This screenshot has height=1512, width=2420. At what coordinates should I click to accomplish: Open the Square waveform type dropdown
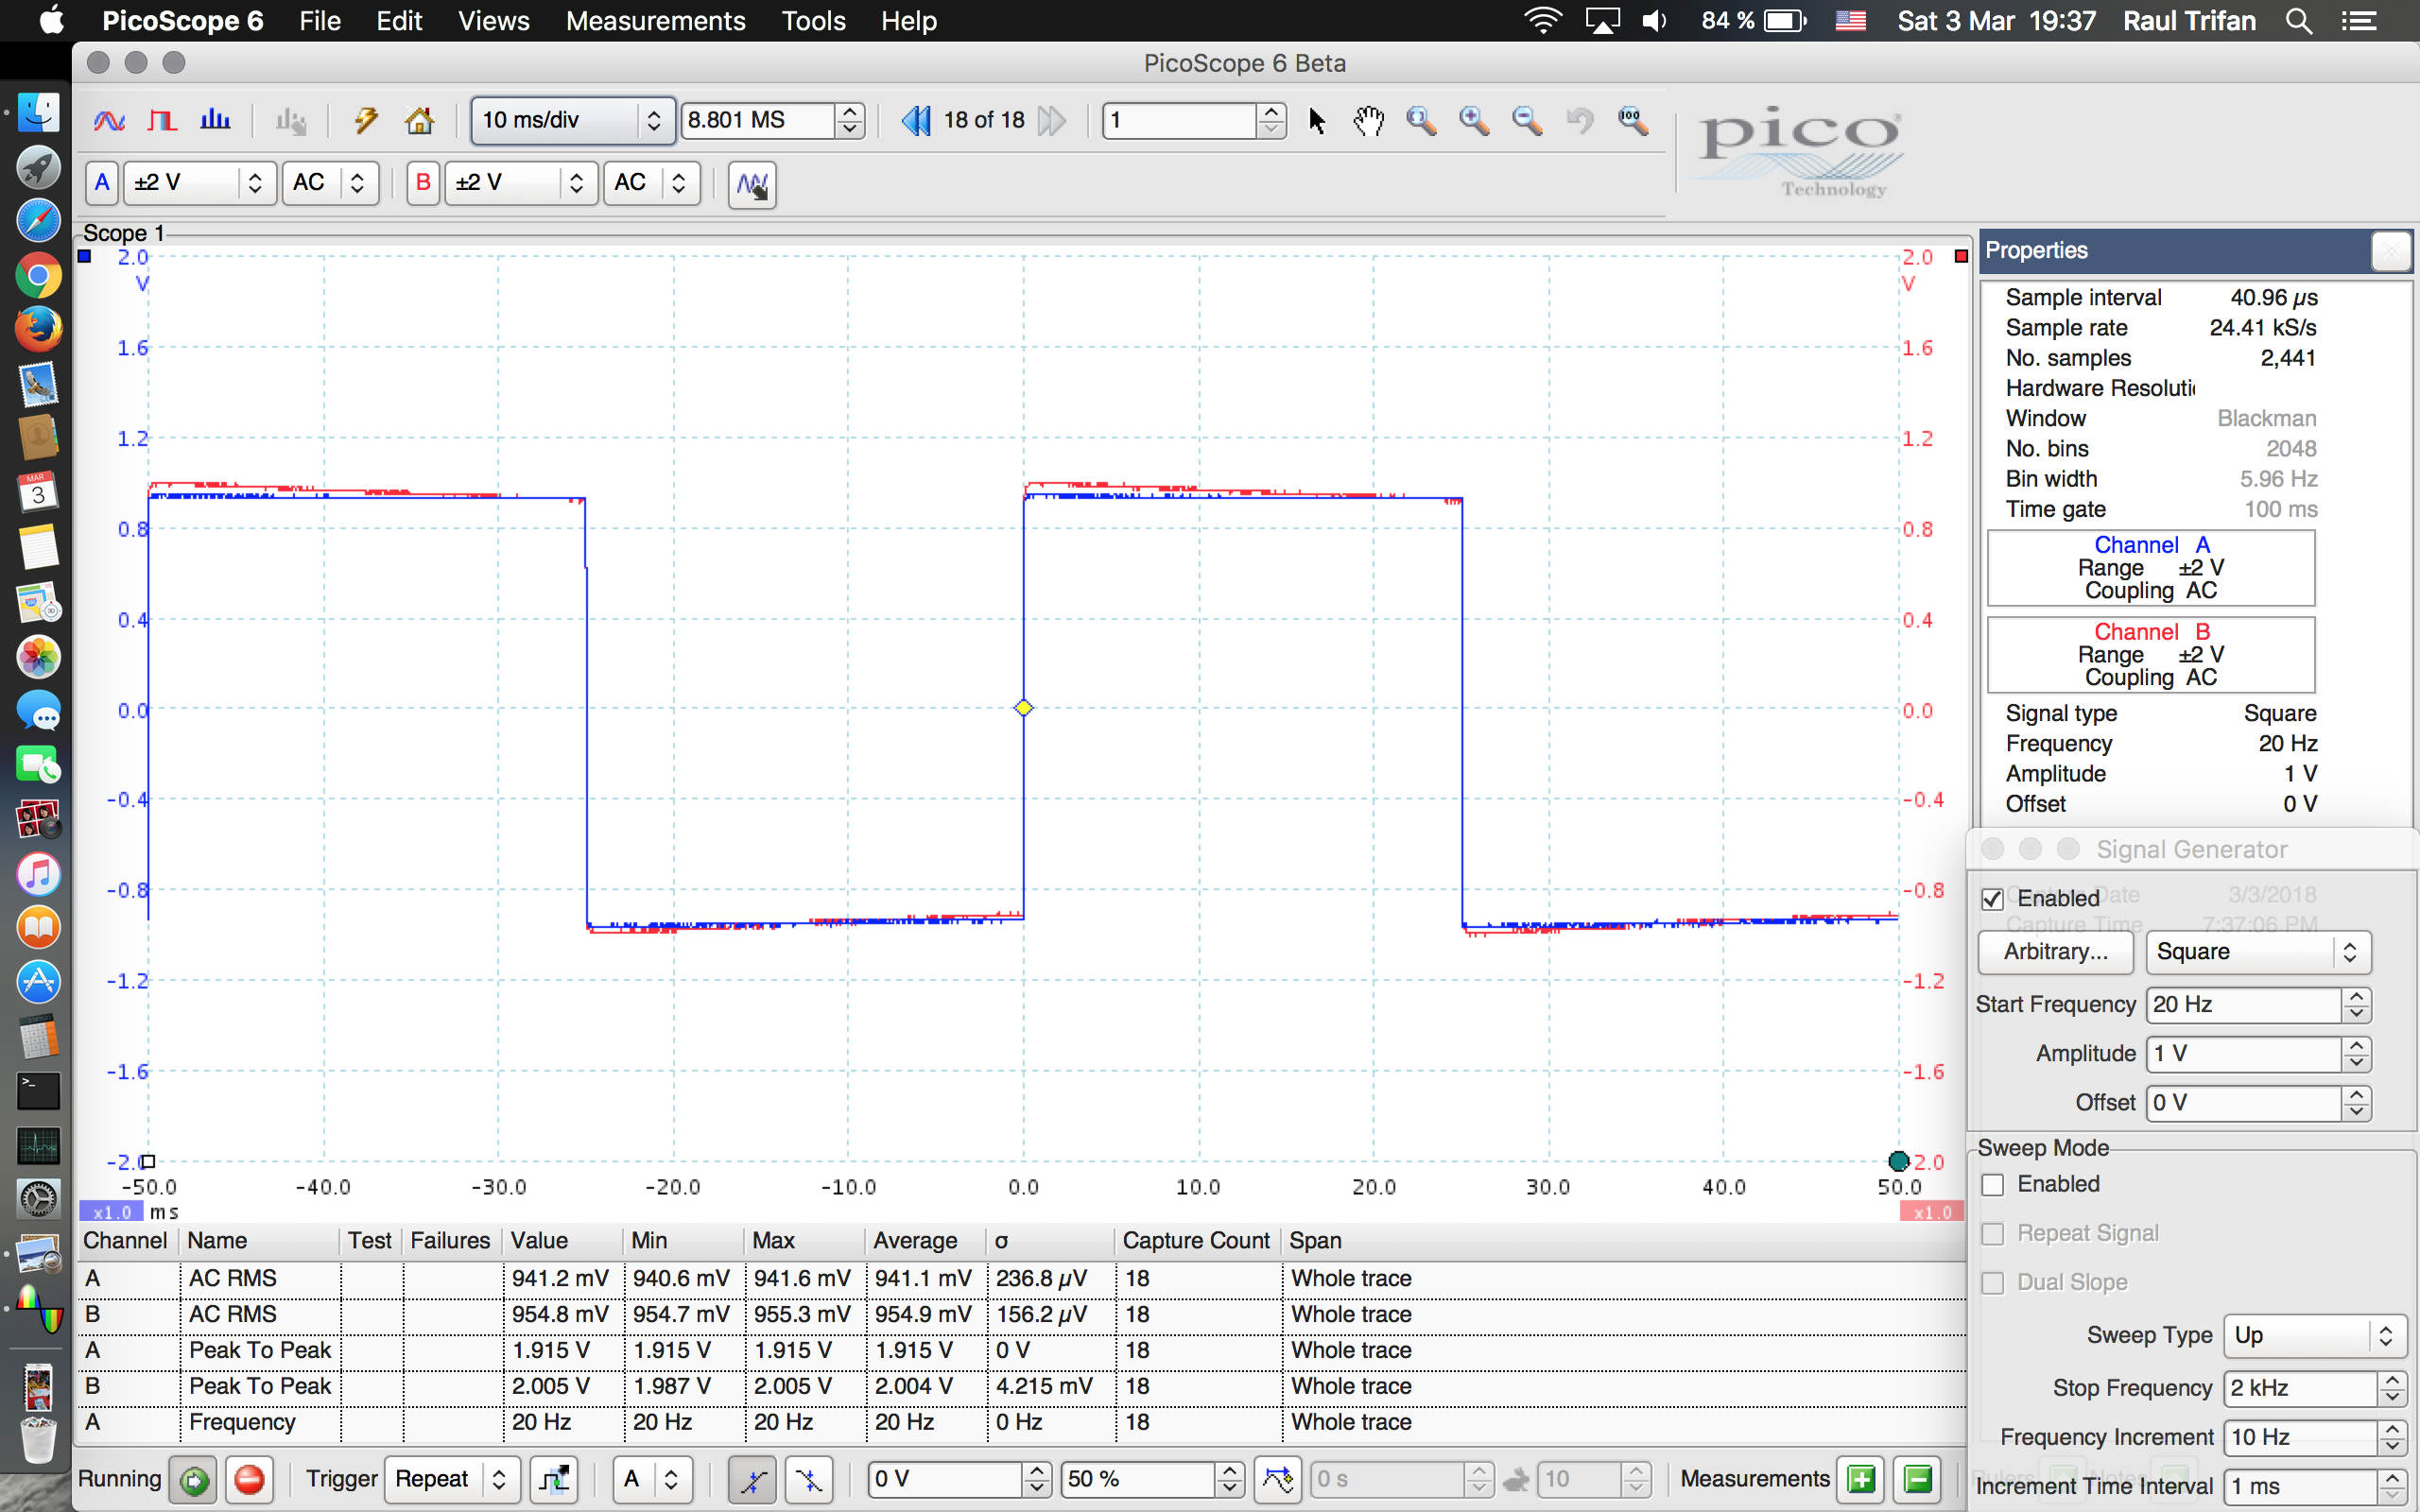(2258, 952)
